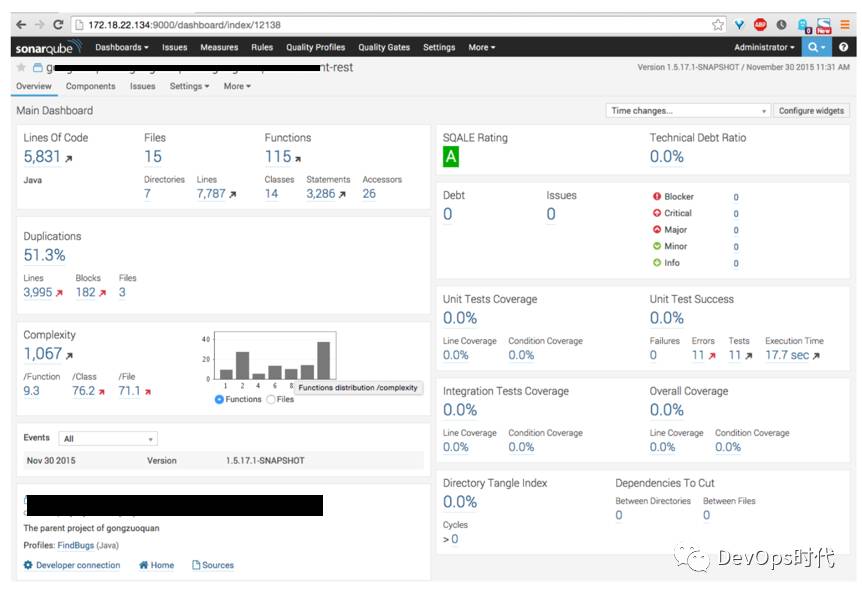The width and height of the screenshot is (862, 597).
Task: Click the 51.3% duplications value
Action: (44, 255)
